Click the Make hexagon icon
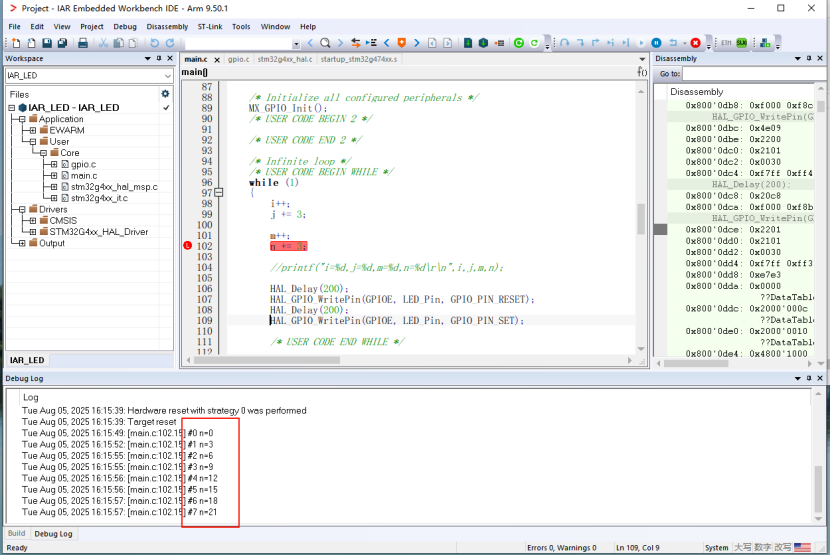This screenshot has height=556, width=830. (483, 43)
